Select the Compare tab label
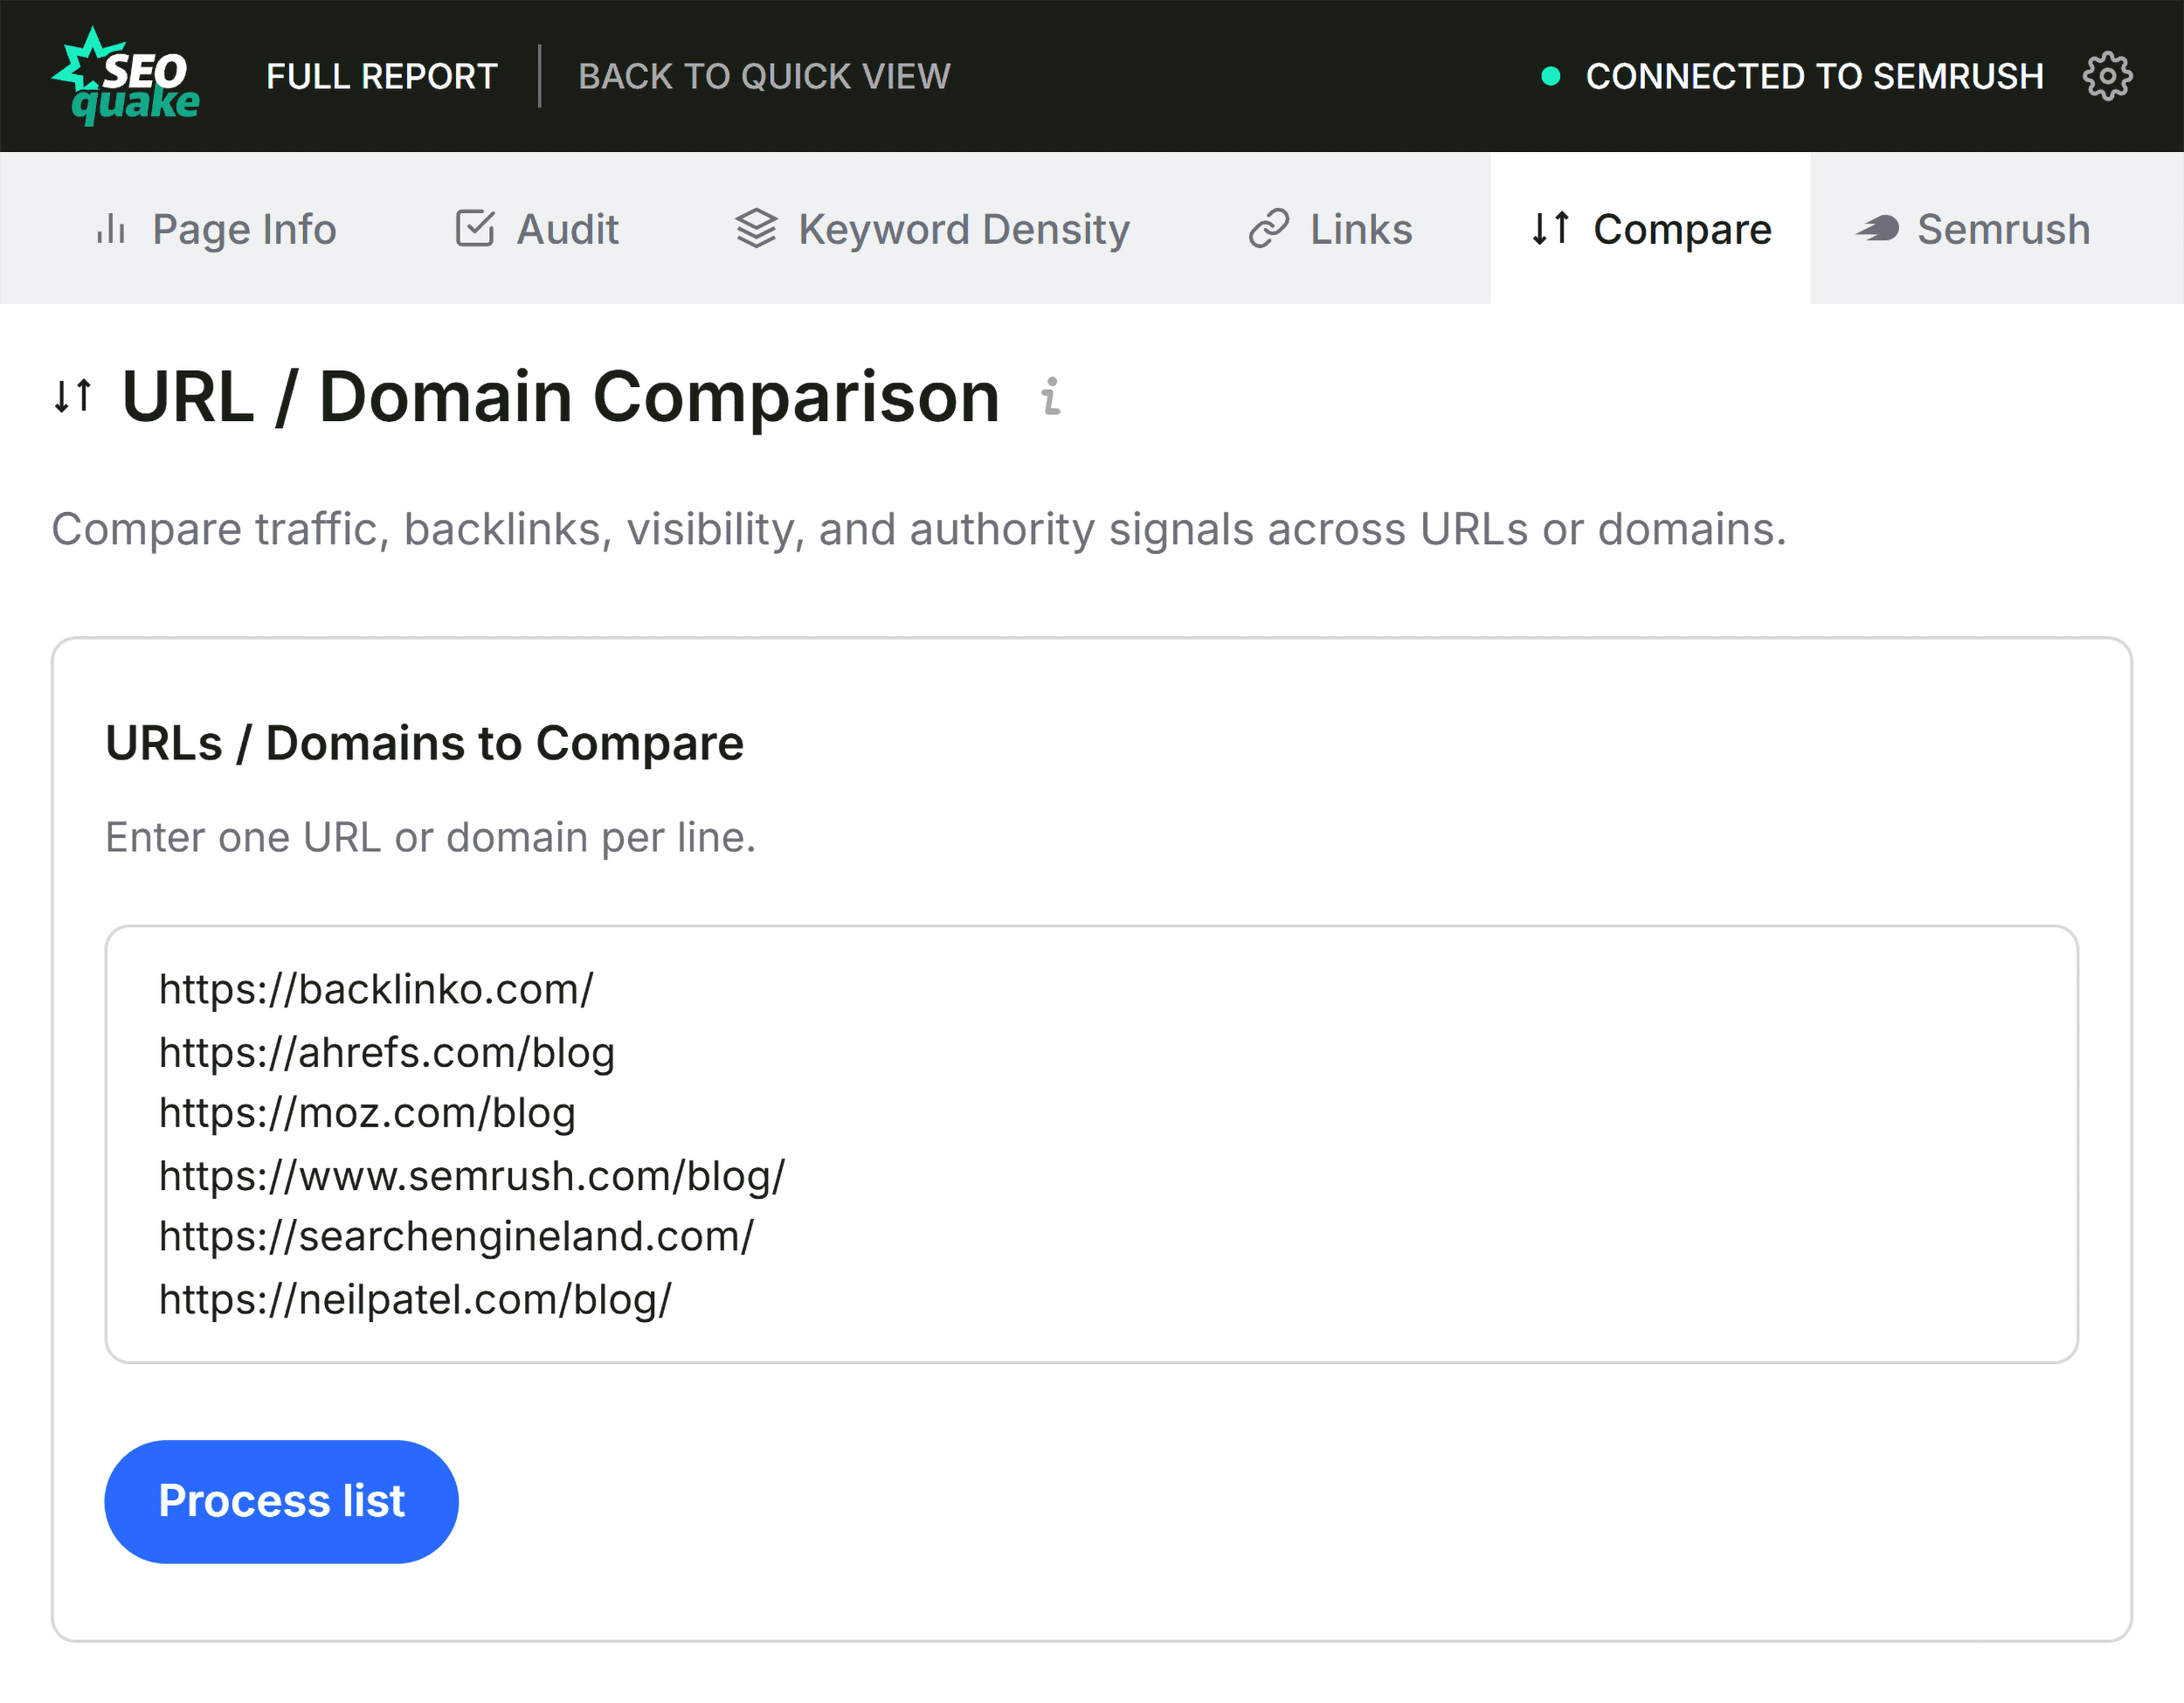Screen dimensions: 2184x1703 point(1682,229)
